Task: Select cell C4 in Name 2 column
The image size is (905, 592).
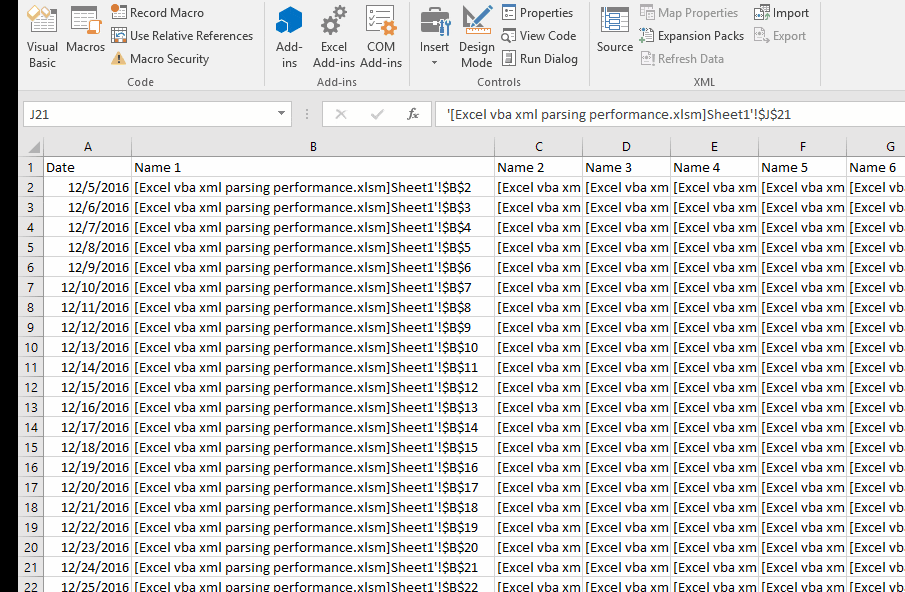Action: point(538,227)
